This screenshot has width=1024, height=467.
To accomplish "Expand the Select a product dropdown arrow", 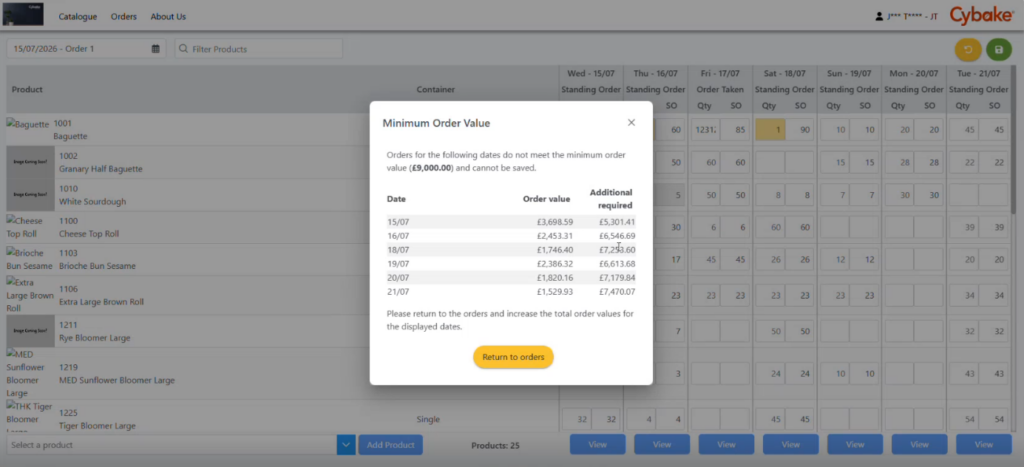I will coord(346,445).
